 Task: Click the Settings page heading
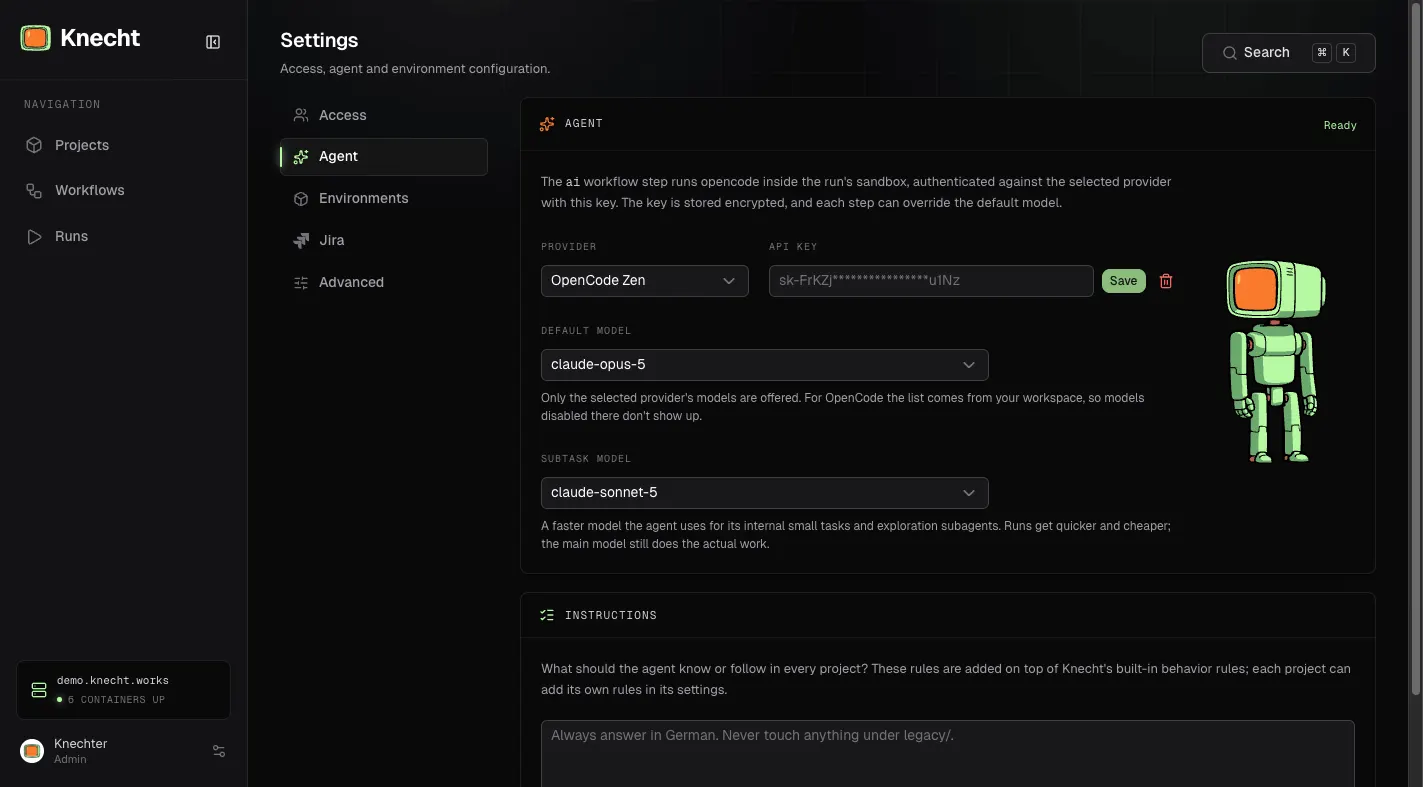[319, 41]
